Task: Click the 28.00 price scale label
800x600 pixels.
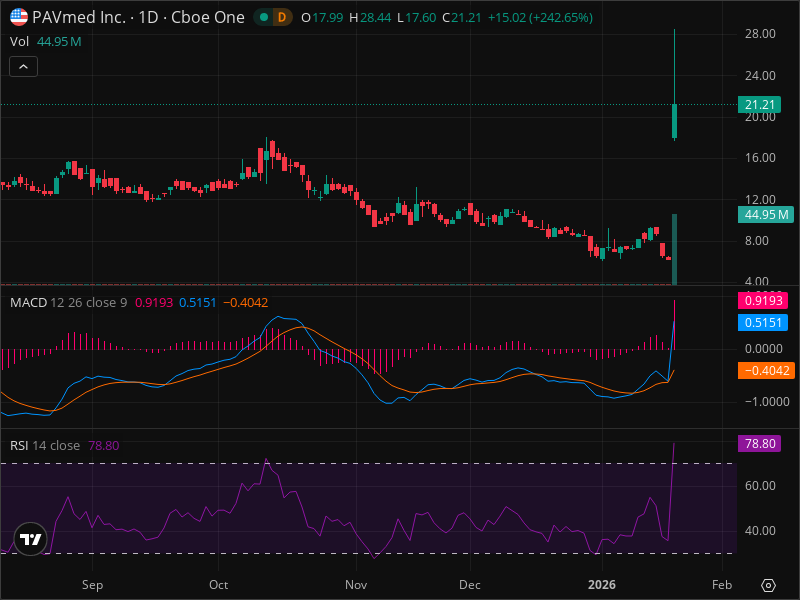Action: click(x=760, y=34)
